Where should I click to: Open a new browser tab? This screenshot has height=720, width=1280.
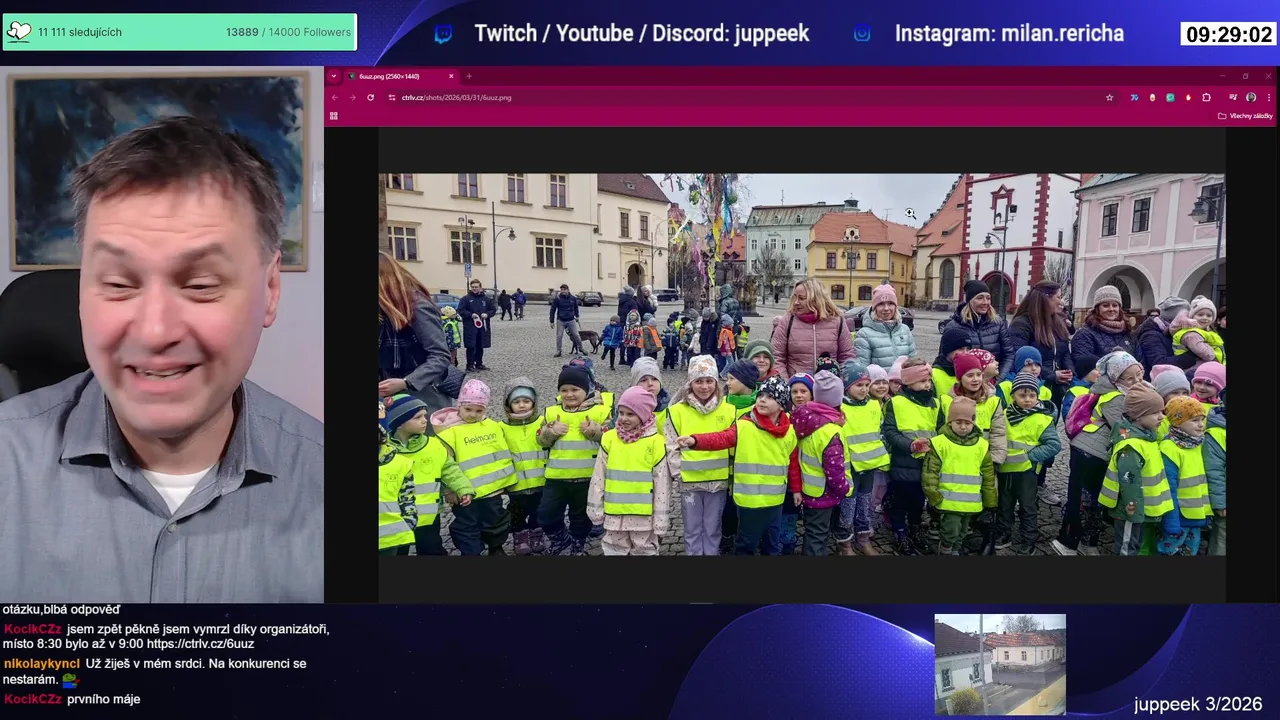(x=469, y=76)
